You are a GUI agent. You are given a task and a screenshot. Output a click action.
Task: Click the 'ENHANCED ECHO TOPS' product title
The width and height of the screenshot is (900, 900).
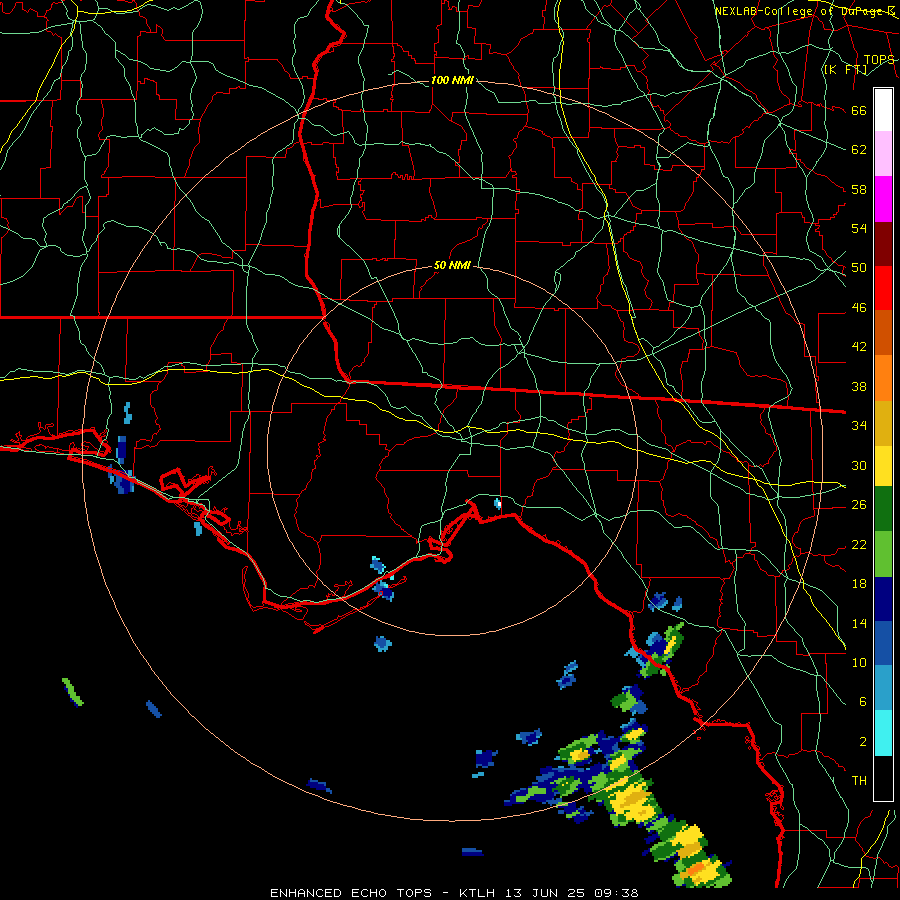tap(351, 893)
